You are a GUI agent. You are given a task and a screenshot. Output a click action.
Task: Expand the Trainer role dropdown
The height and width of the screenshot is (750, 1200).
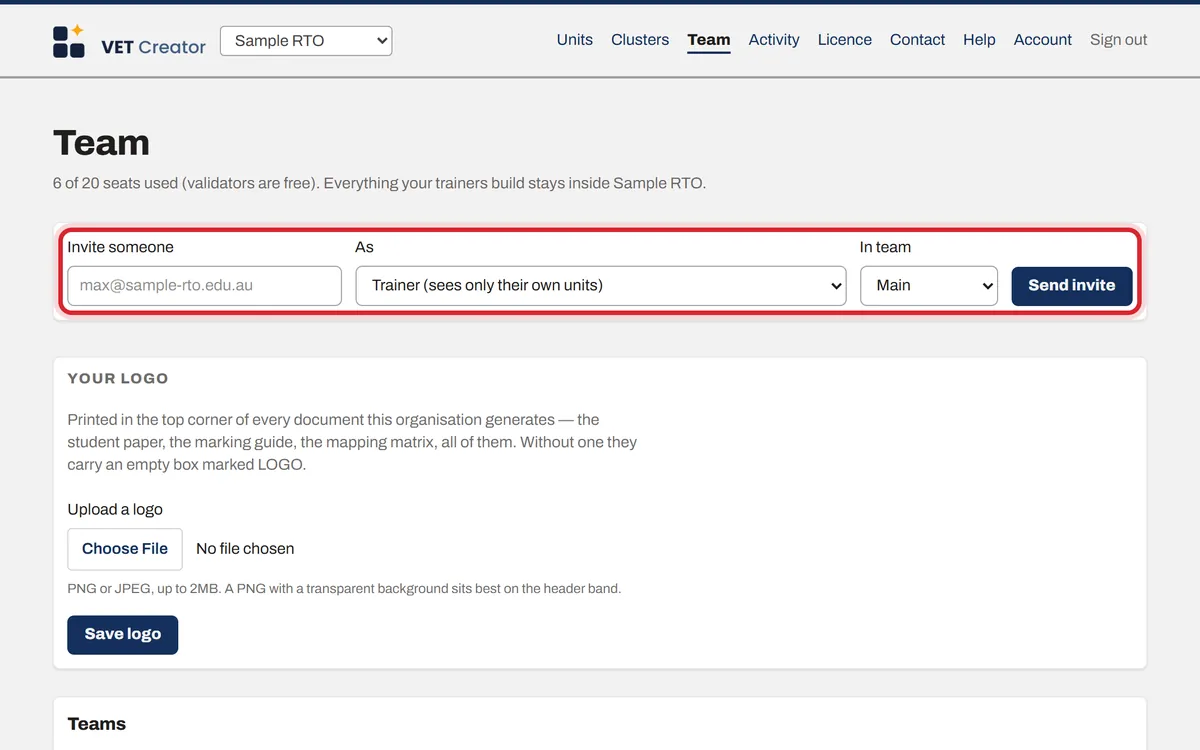pos(601,285)
